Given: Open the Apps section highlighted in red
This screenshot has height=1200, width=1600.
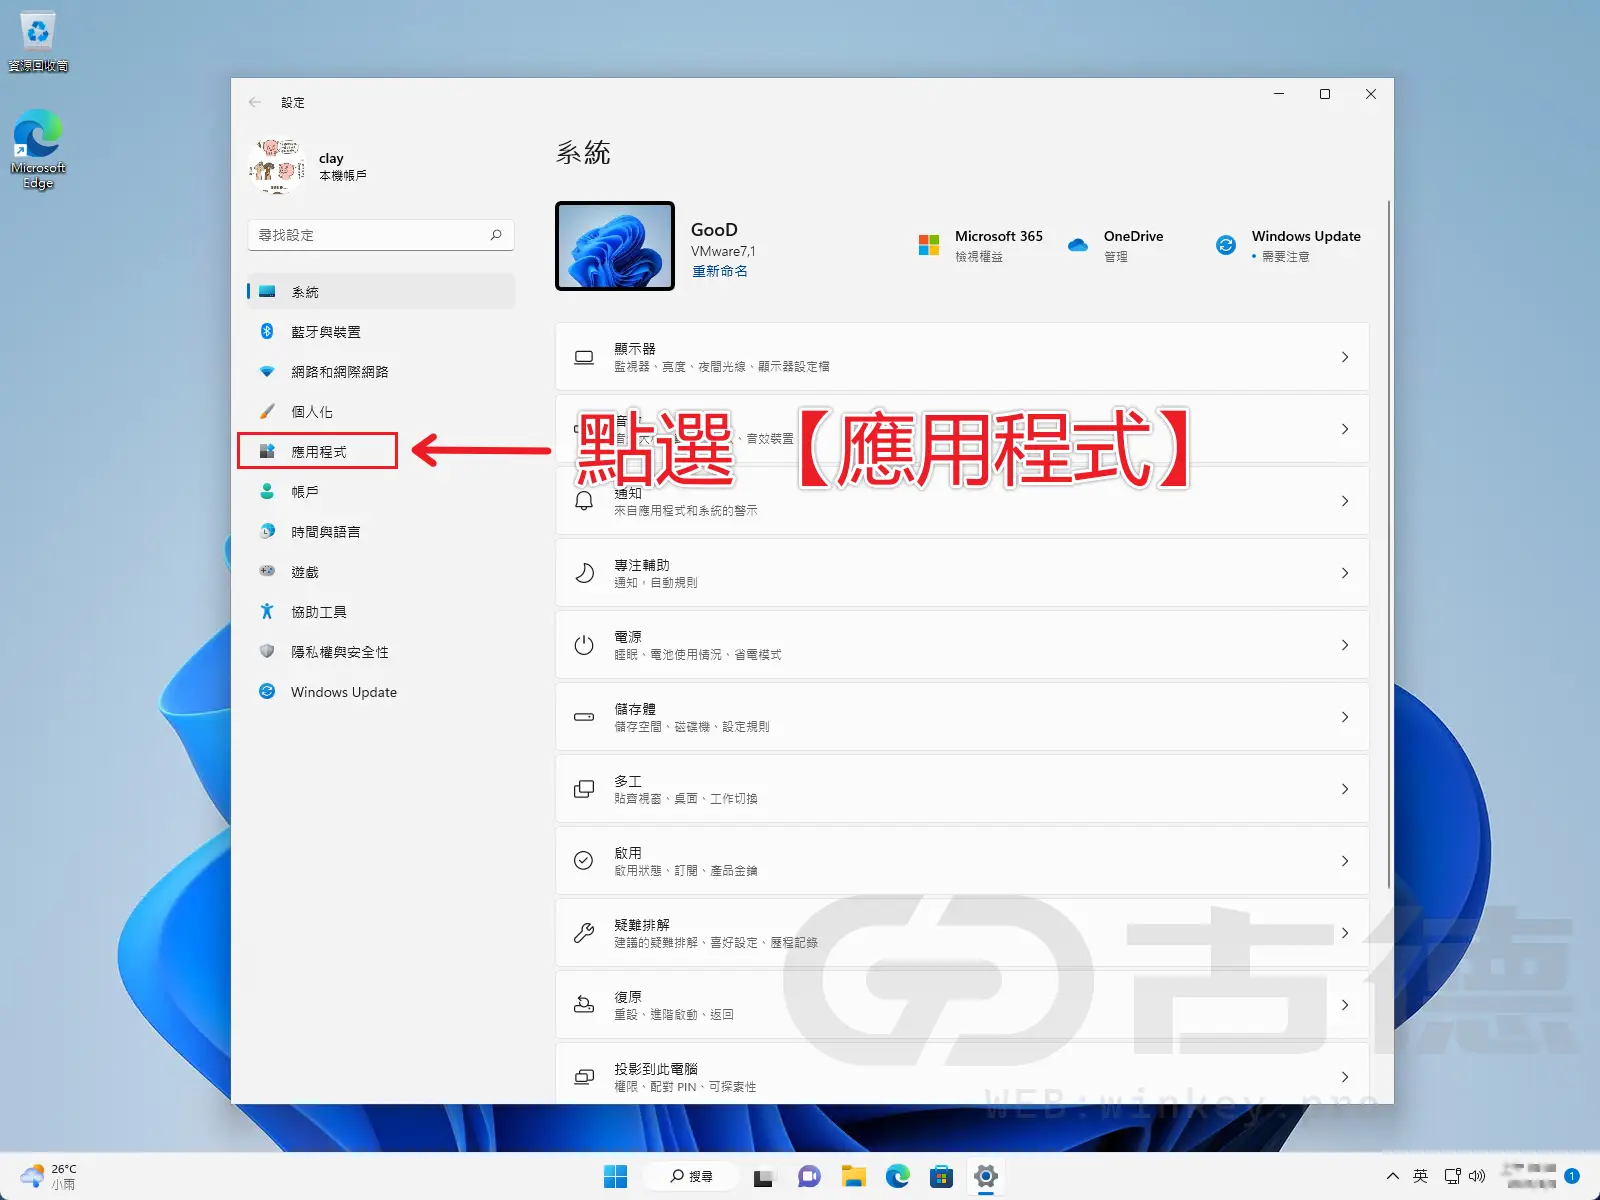Looking at the screenshot, I should click(317, 451).
